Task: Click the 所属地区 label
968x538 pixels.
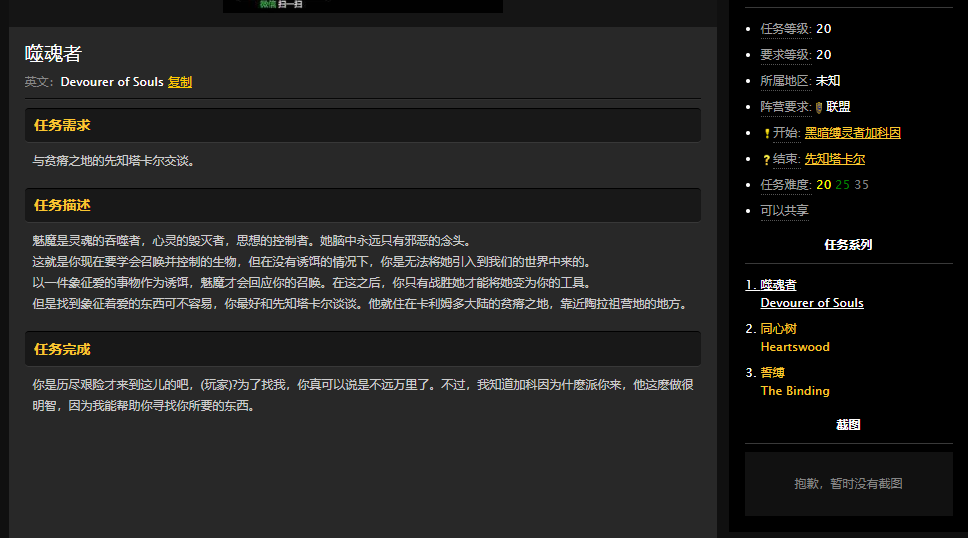Action: [x=785, y=81]
